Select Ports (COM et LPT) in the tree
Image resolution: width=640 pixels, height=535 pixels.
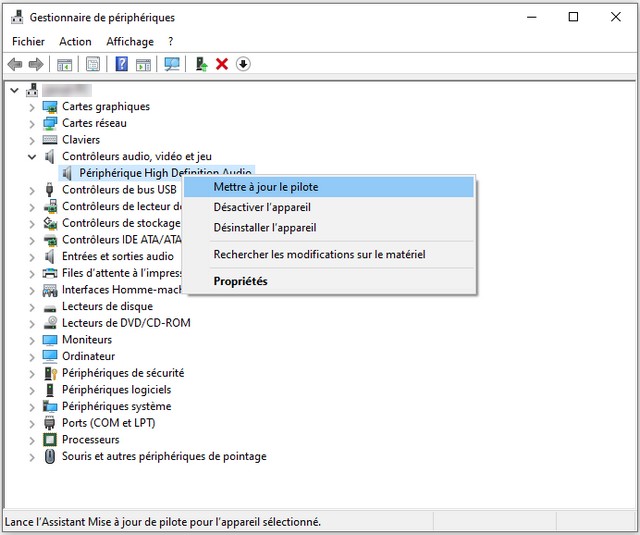[108, 423]
